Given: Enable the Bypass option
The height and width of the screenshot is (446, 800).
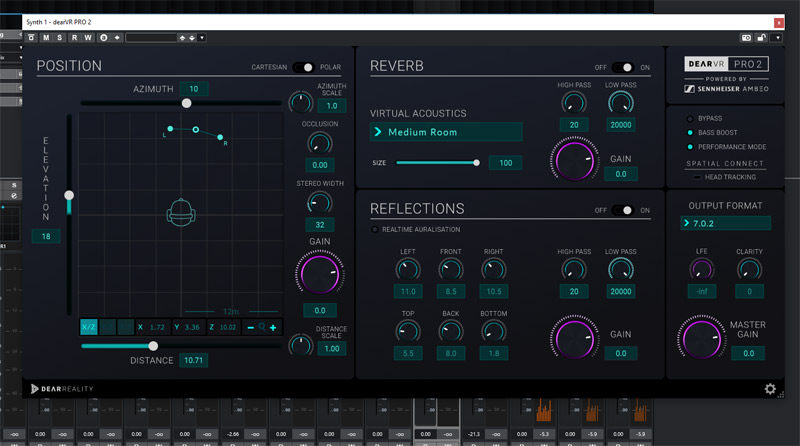Looking at the screenshot, I should pyautogui.click(x=689, y=118).
